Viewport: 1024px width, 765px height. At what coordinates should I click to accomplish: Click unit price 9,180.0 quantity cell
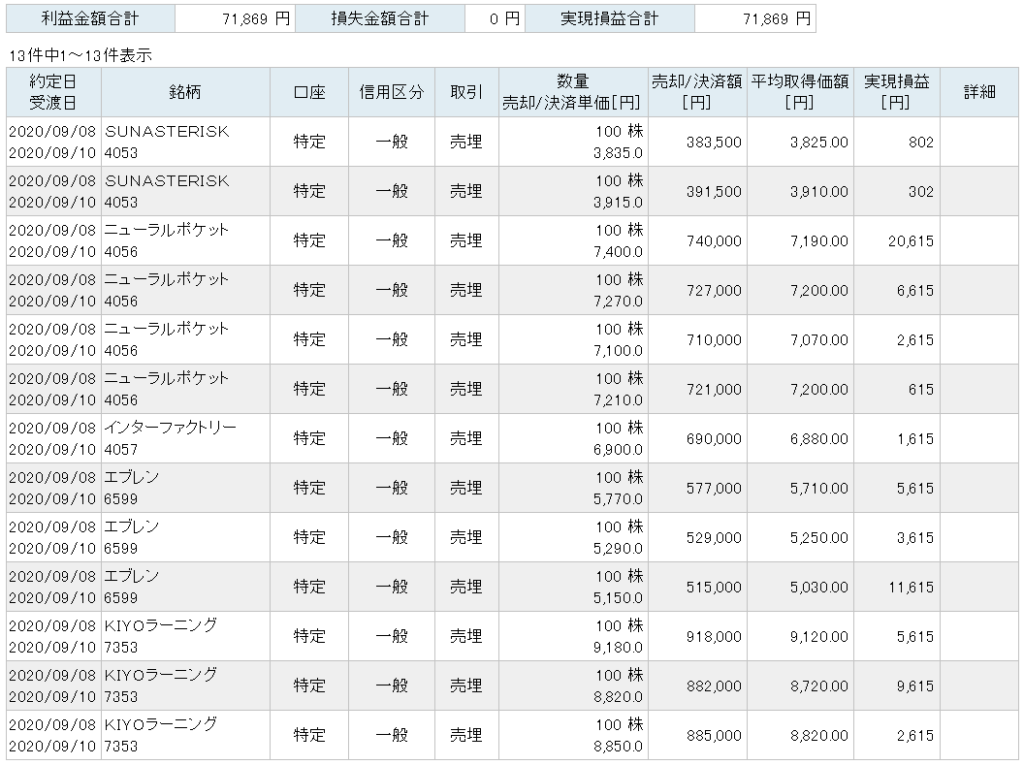(x=573, y=637)
